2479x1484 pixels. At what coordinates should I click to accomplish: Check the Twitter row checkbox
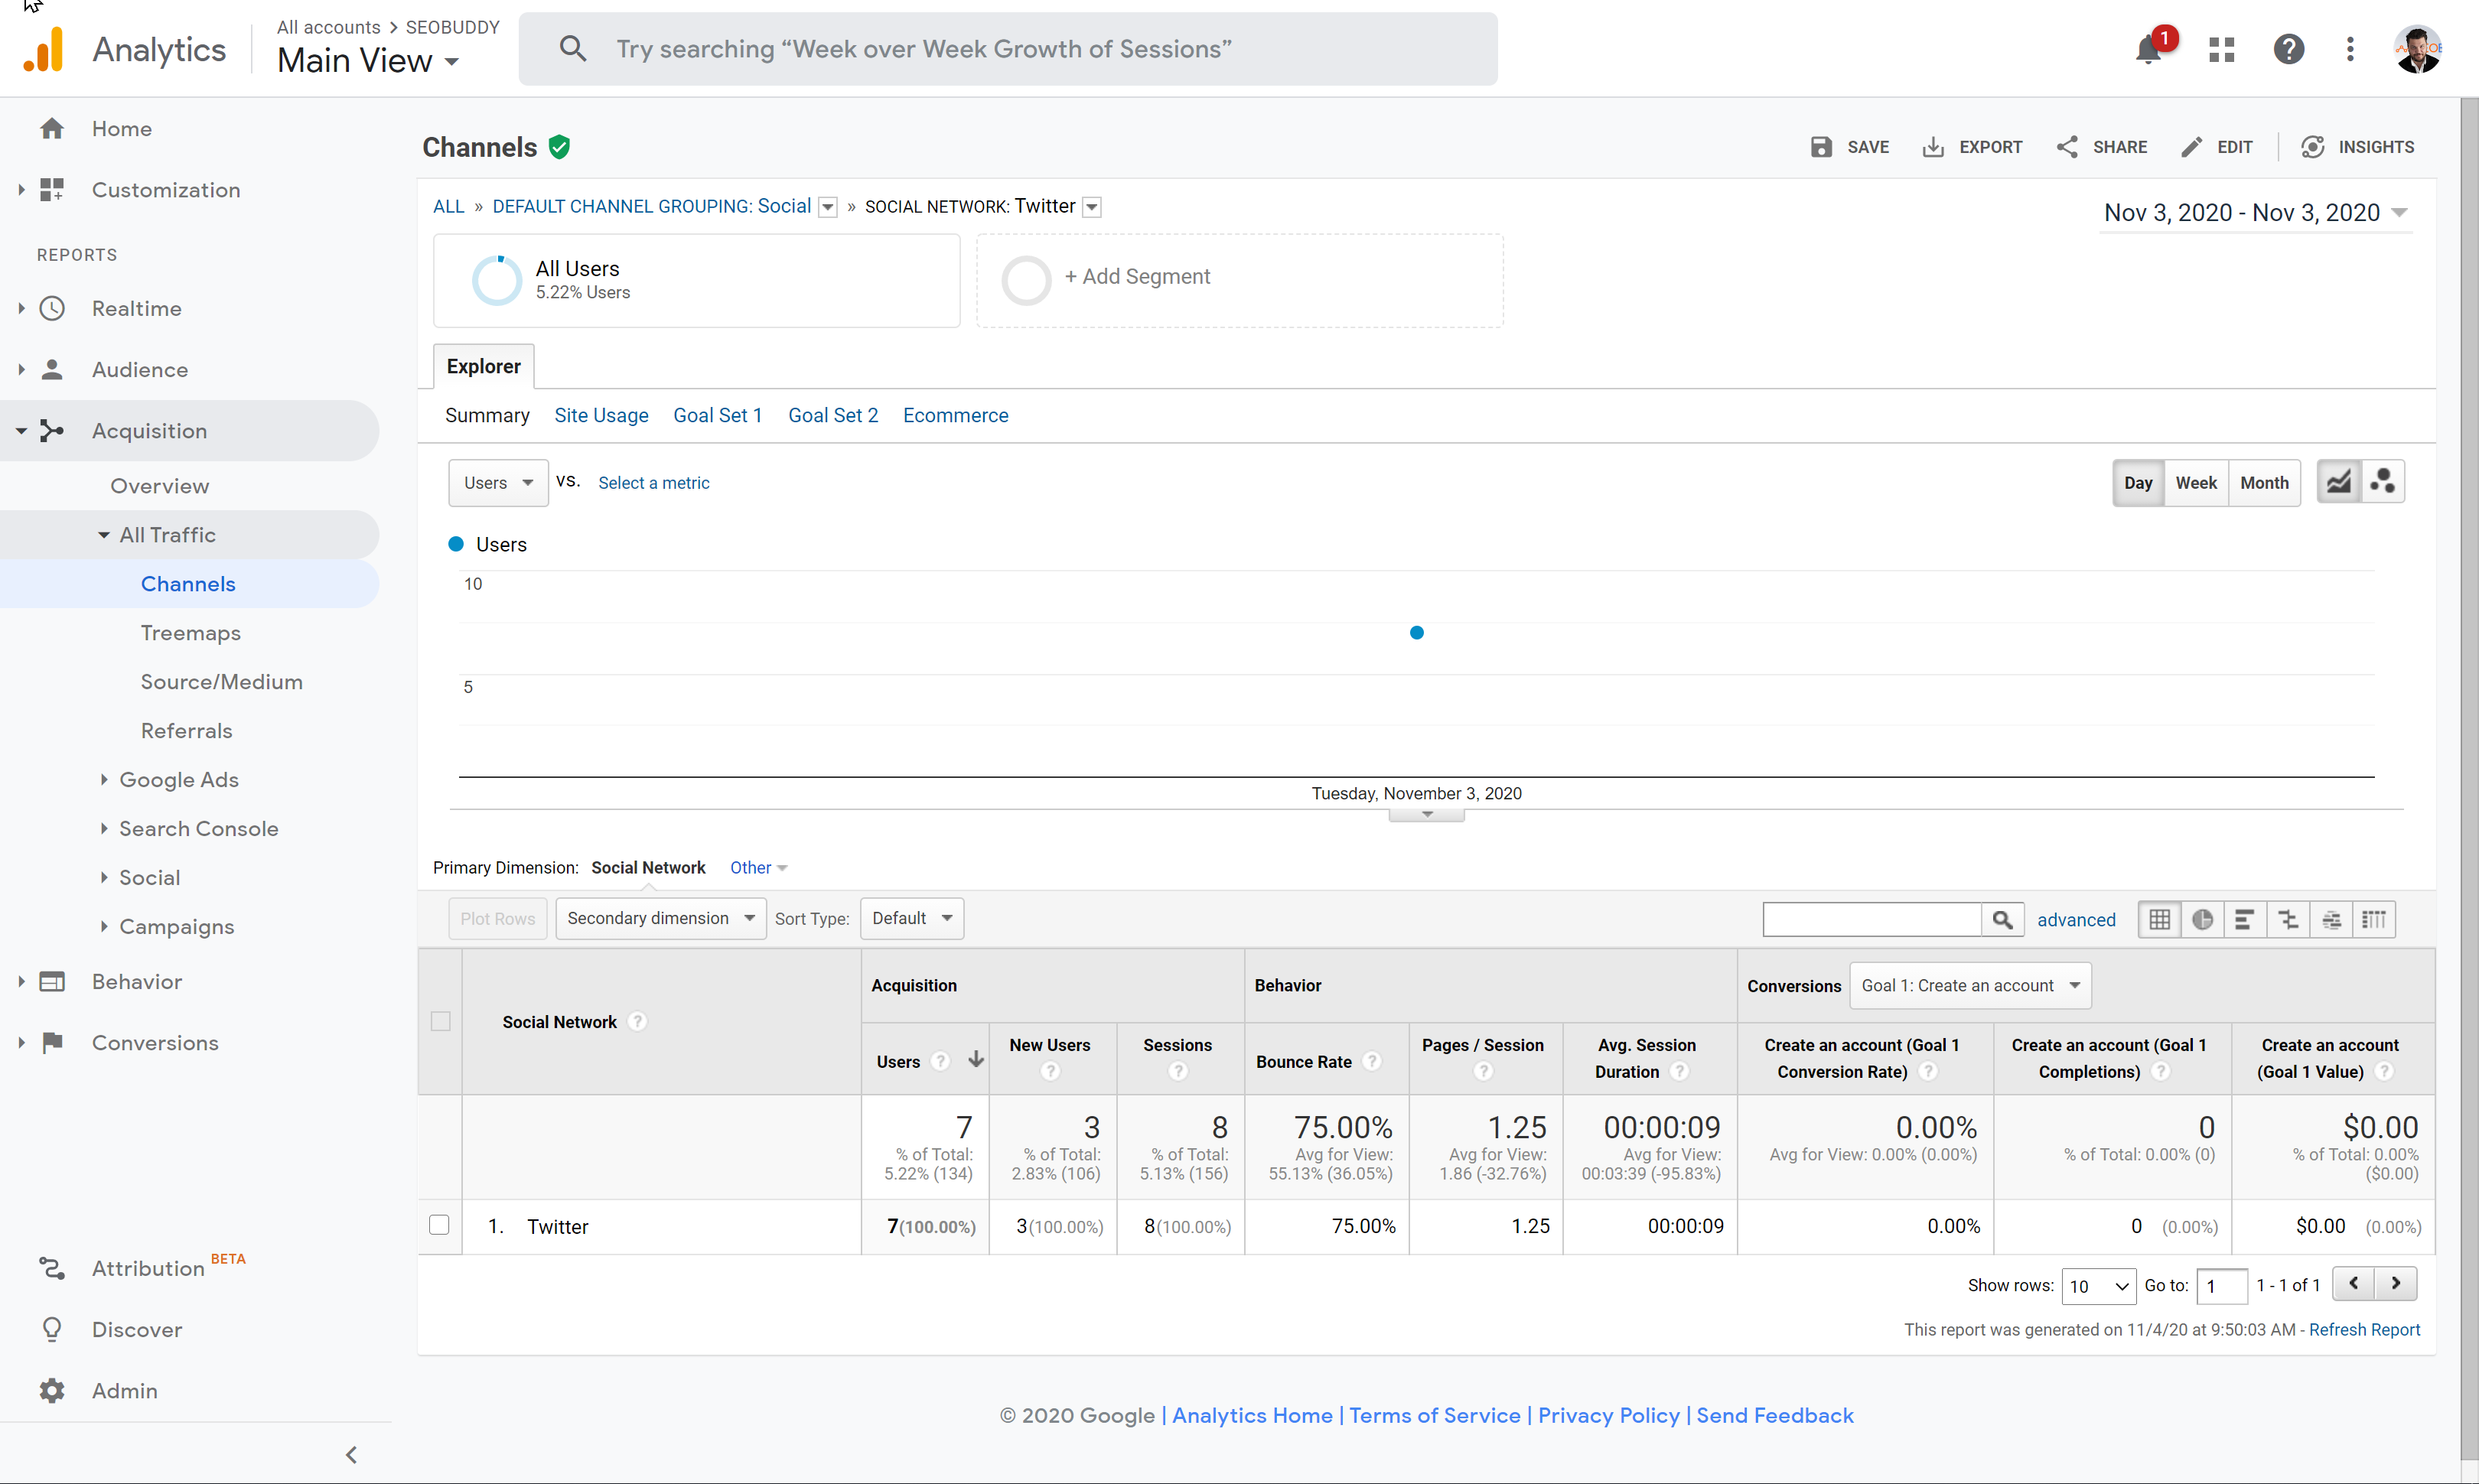point(439,1225)
